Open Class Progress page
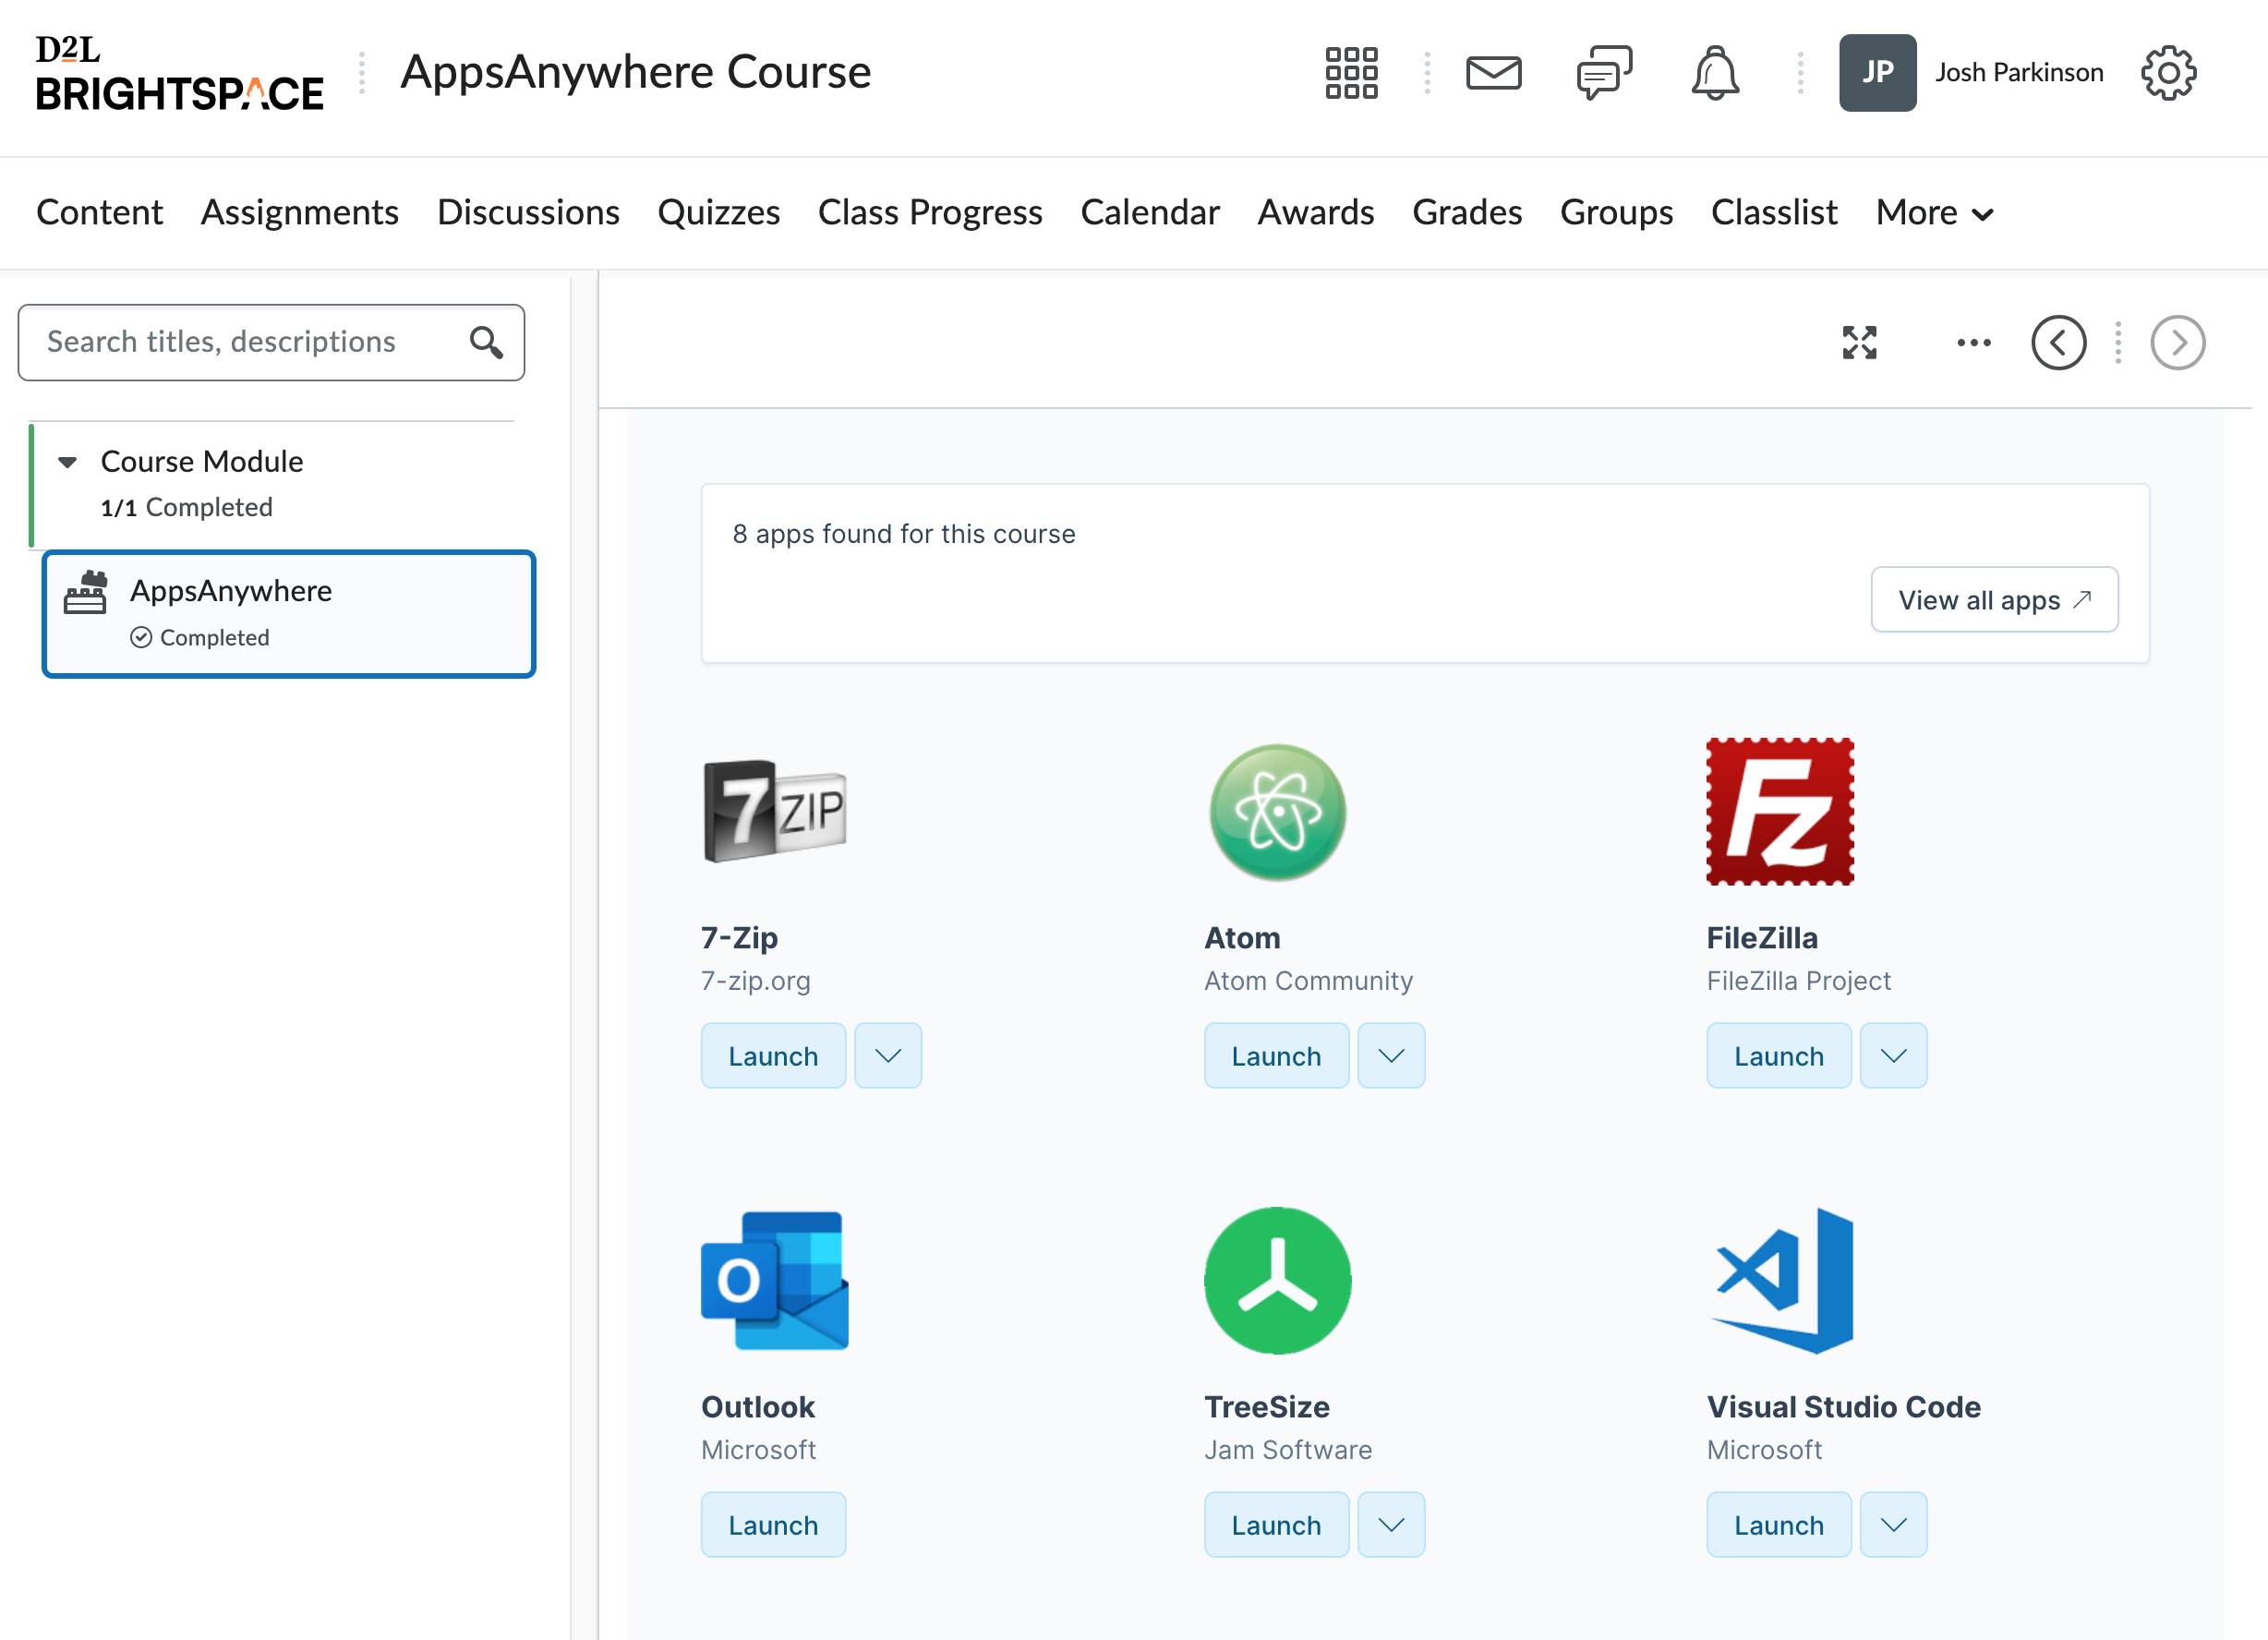2268x1640 pixels. pos(930,213)
